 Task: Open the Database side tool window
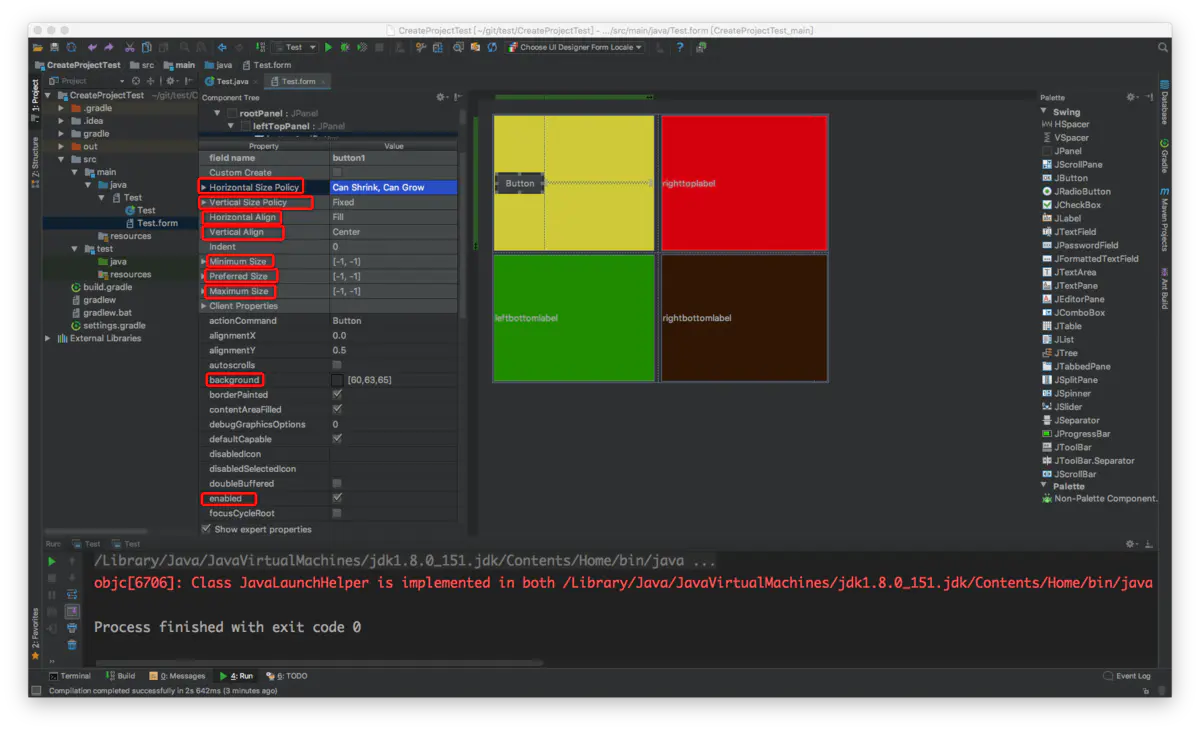click(1165, 105)
